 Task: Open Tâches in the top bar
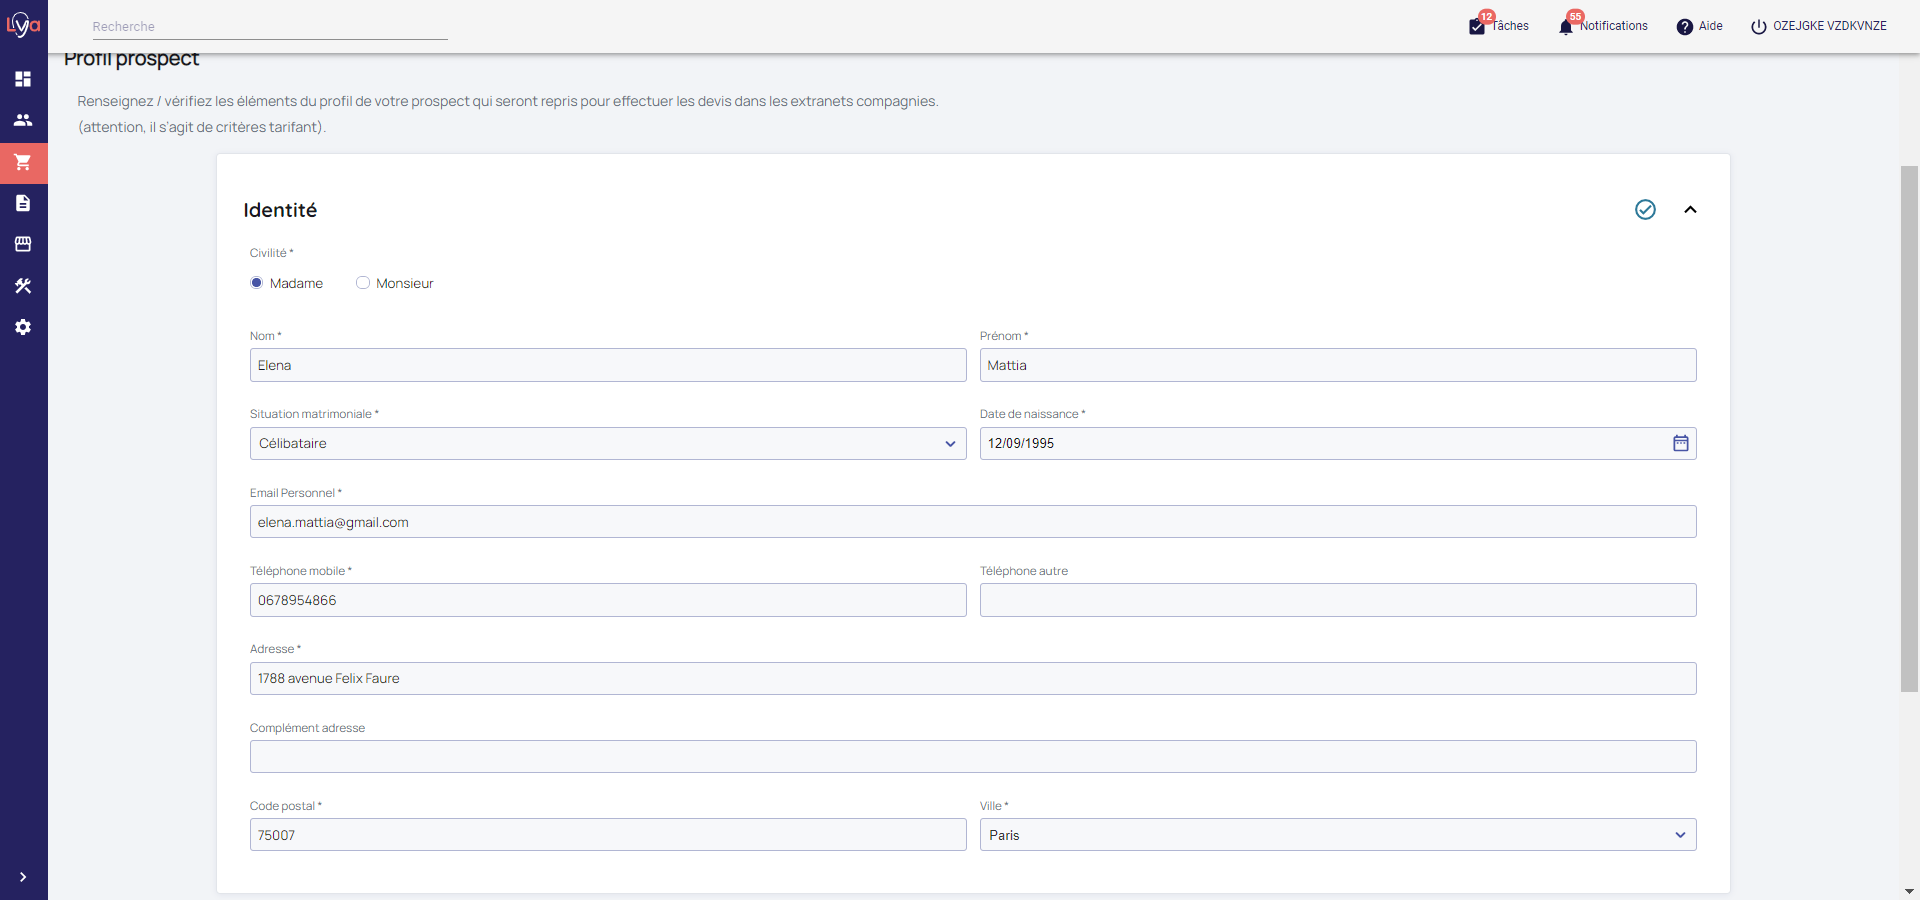[x=1499, y=26]
